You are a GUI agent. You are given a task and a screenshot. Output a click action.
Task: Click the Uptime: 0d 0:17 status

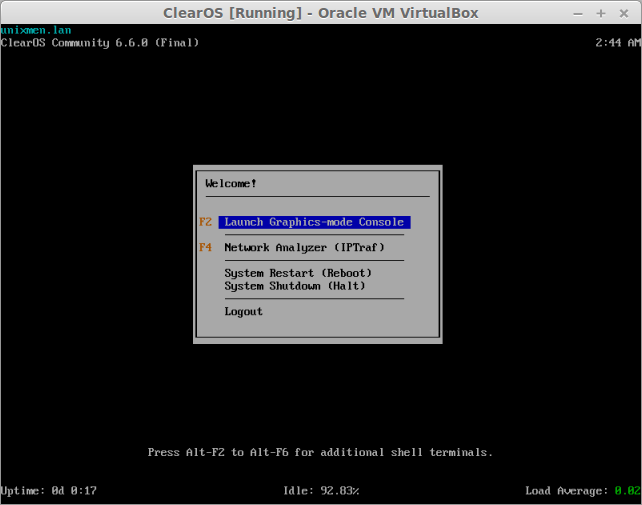click(x=48, y=490)
